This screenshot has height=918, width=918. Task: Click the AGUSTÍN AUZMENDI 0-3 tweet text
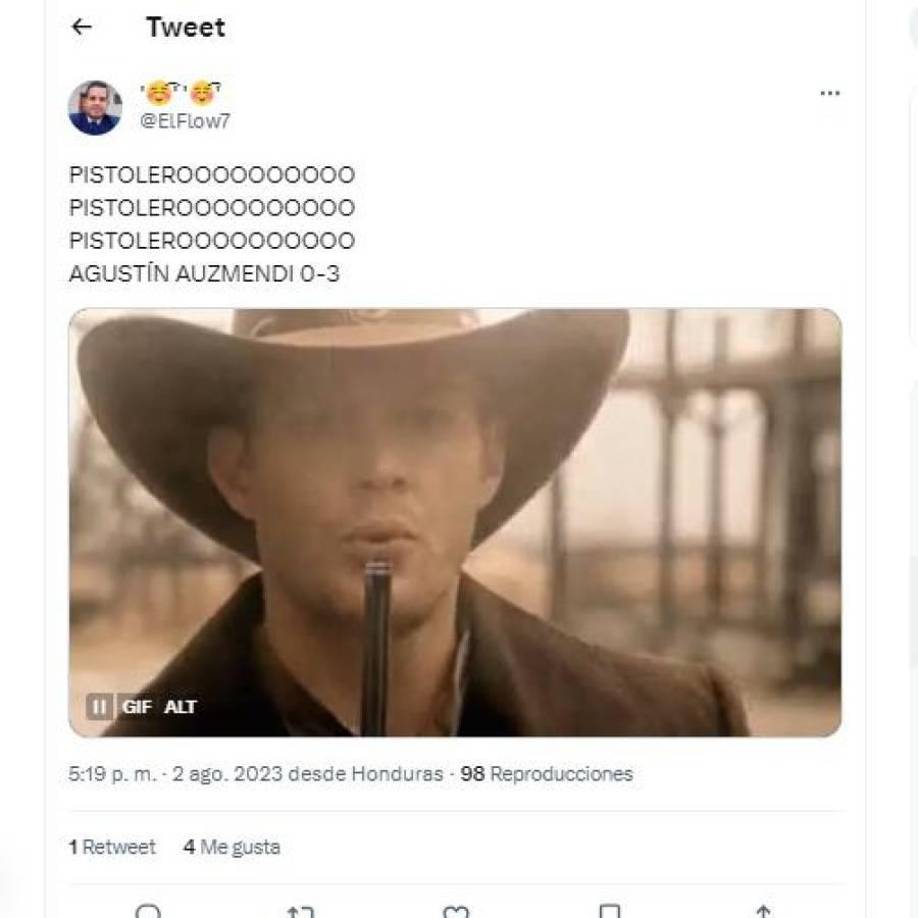coord(204,274)
